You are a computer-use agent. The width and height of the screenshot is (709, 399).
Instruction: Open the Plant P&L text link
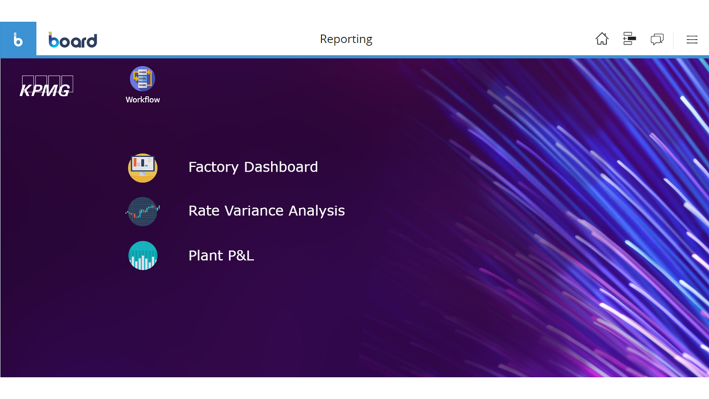point(221,256)
